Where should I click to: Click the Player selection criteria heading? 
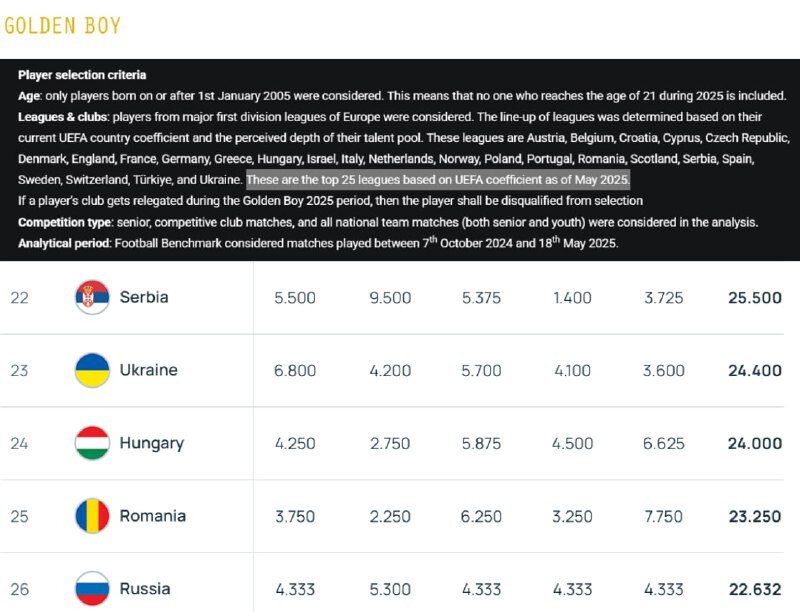(x=82, y=75)
